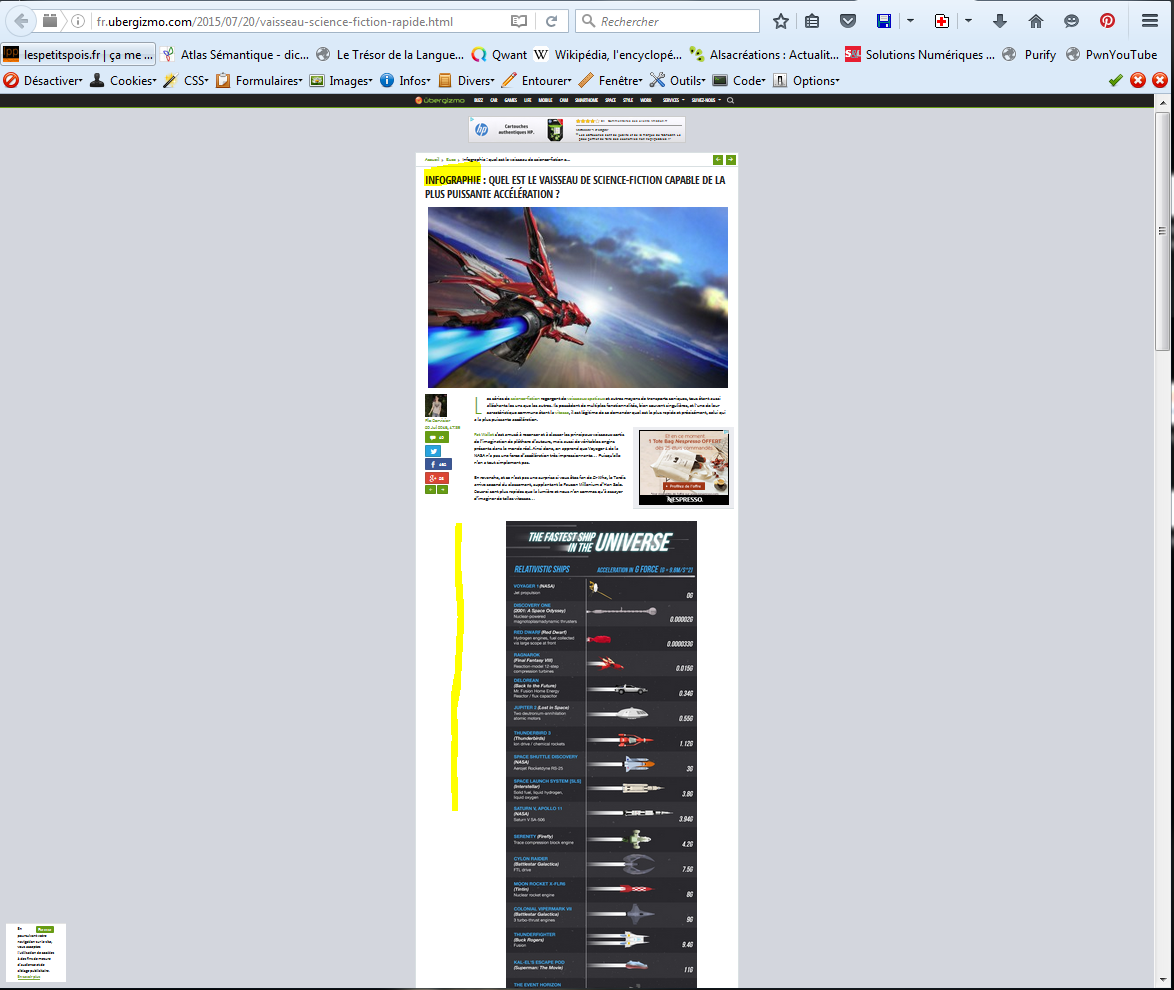Open the Options developer menu

pos(806,81)
